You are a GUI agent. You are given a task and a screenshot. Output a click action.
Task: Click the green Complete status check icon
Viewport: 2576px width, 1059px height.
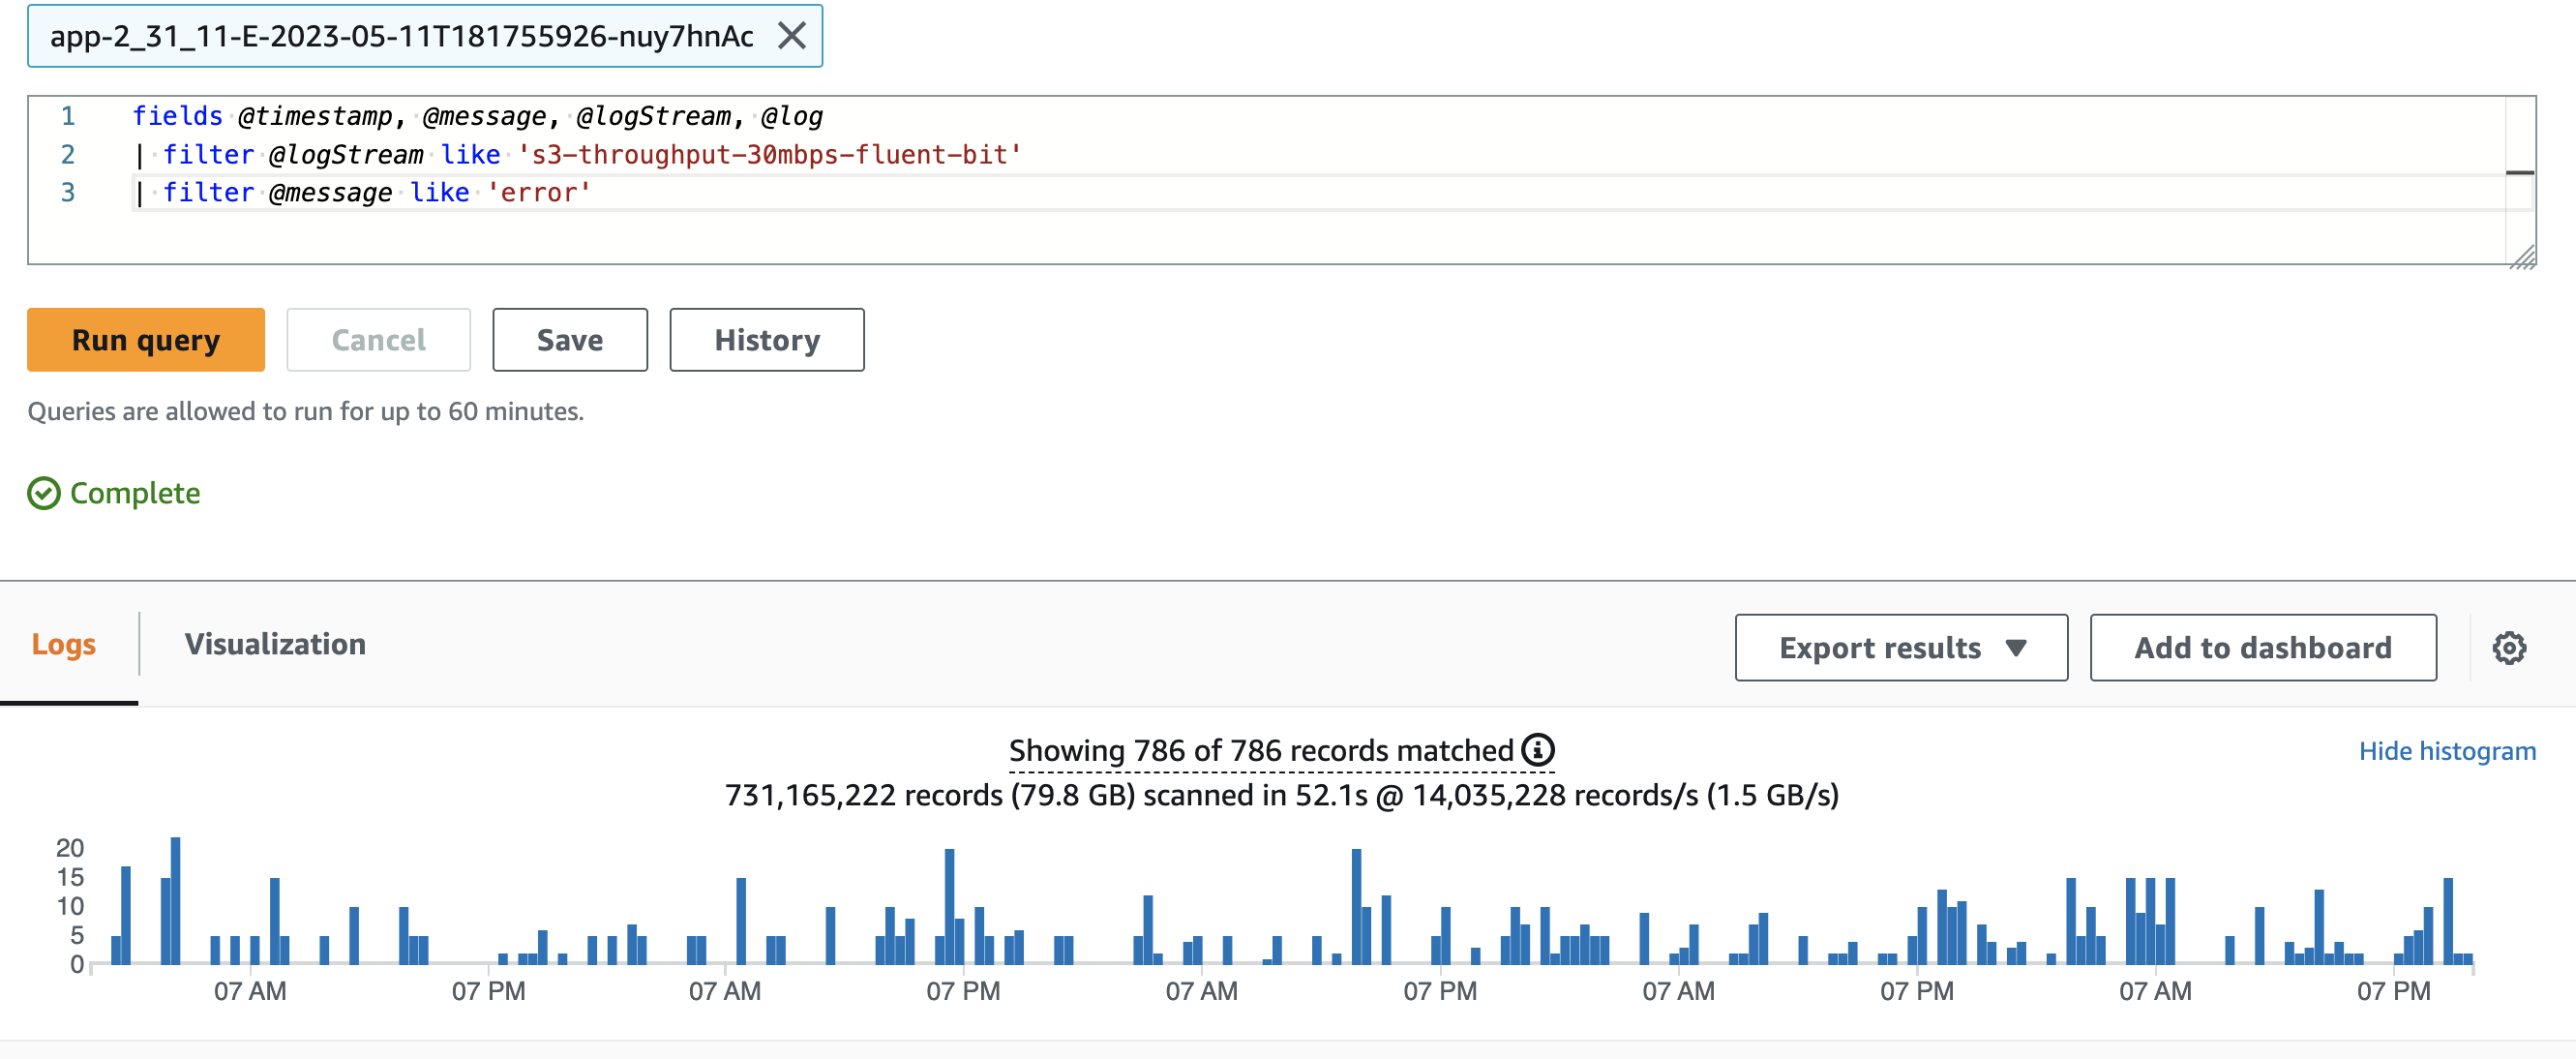[x=44, y=493]
